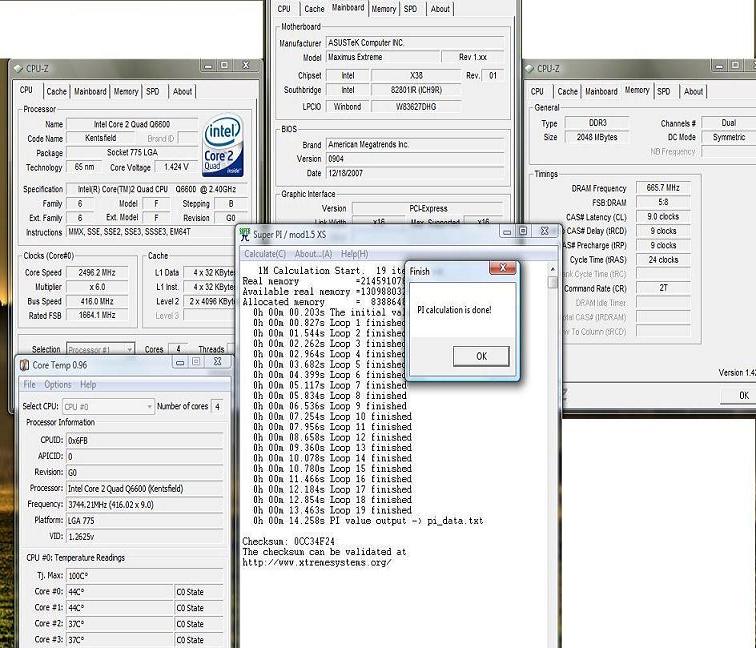This screenshot has height=648, width=756.
Task: Switch to SPD tab in left CPU-Z window
Action: pyautogui.click(x=152, y=91)
